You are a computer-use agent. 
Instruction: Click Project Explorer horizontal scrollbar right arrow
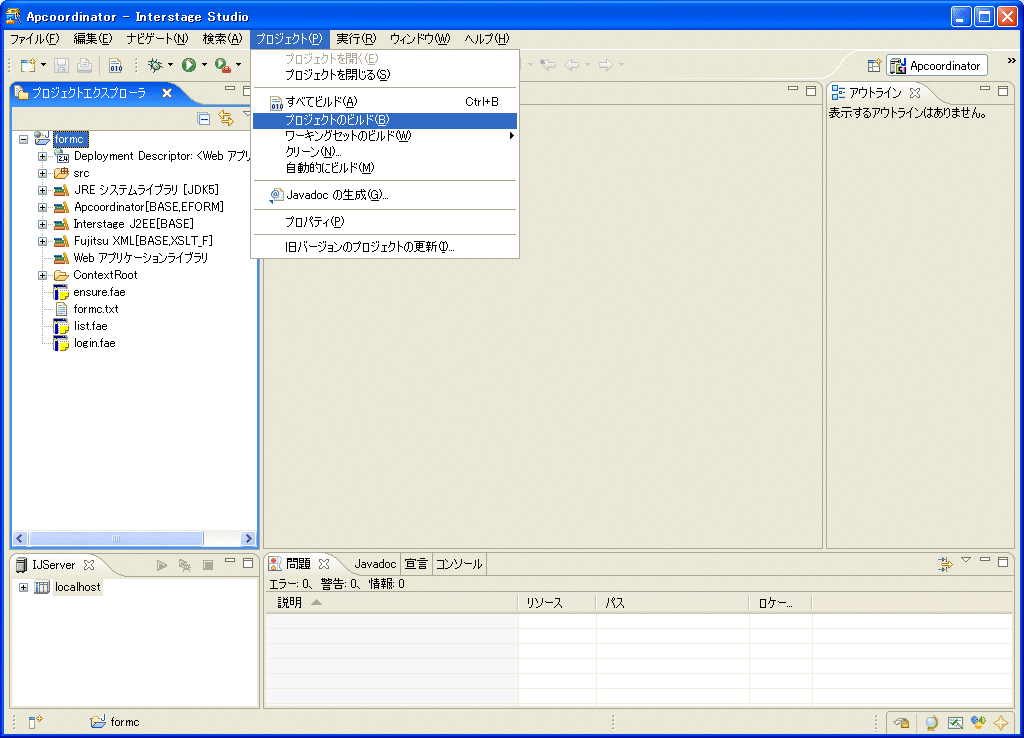tap(248, 539)
